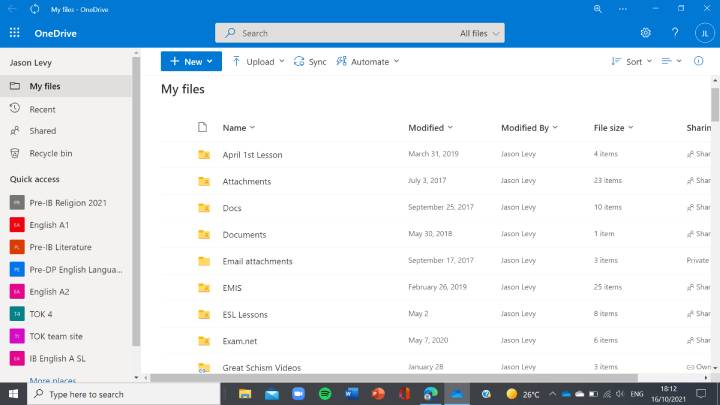Click the EMIS folder icon
Image resolution: width=720 pixels, height=405 pixels.
point(204,288)
